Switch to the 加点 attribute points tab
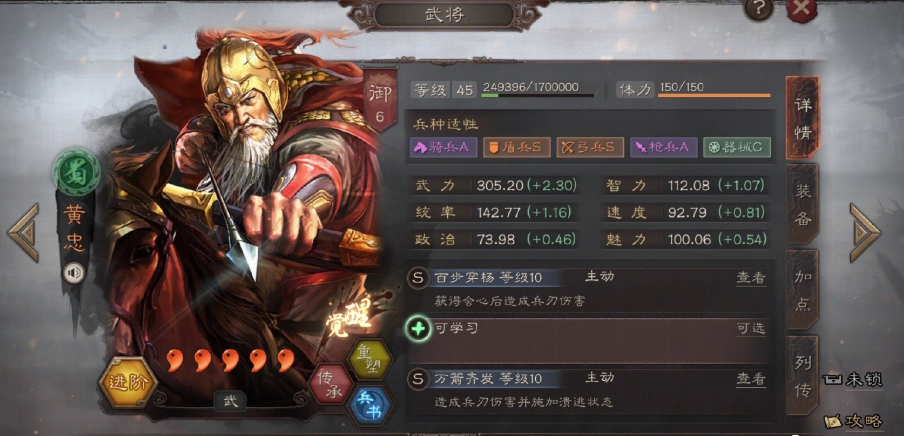 803,290
